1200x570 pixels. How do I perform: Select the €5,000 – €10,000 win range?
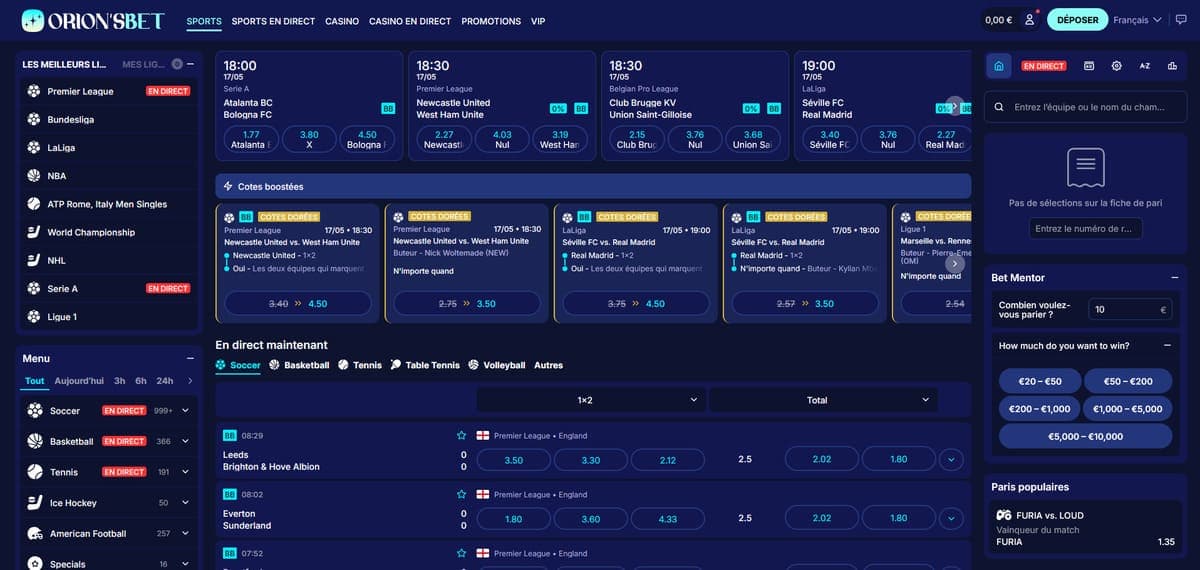(1085, 436)
